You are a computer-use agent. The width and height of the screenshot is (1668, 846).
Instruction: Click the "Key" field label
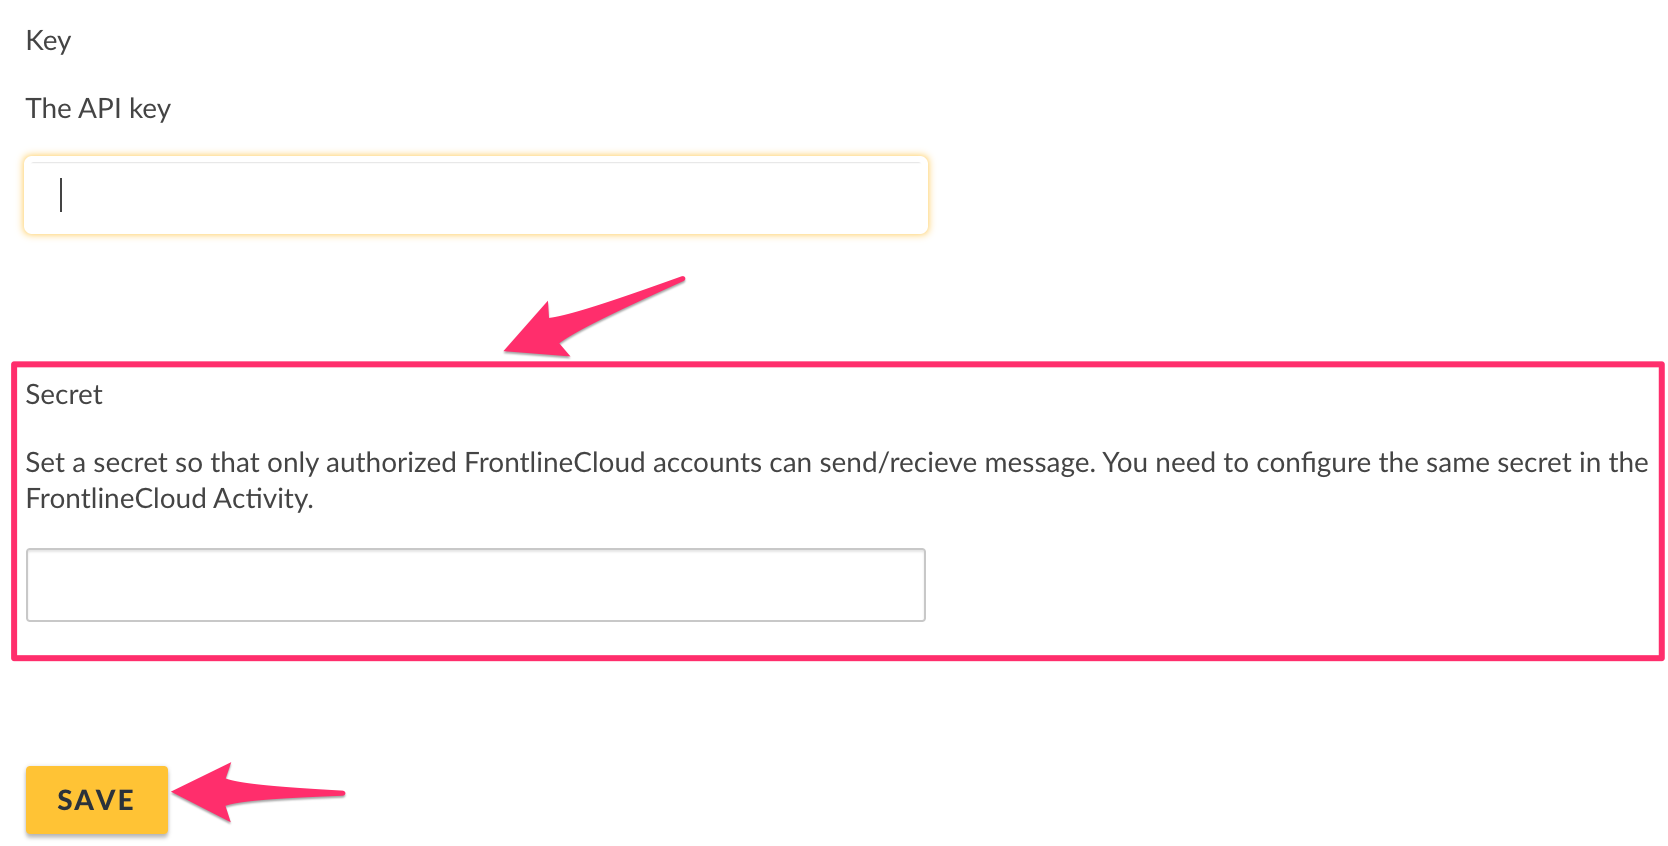(x=48, y=41)
